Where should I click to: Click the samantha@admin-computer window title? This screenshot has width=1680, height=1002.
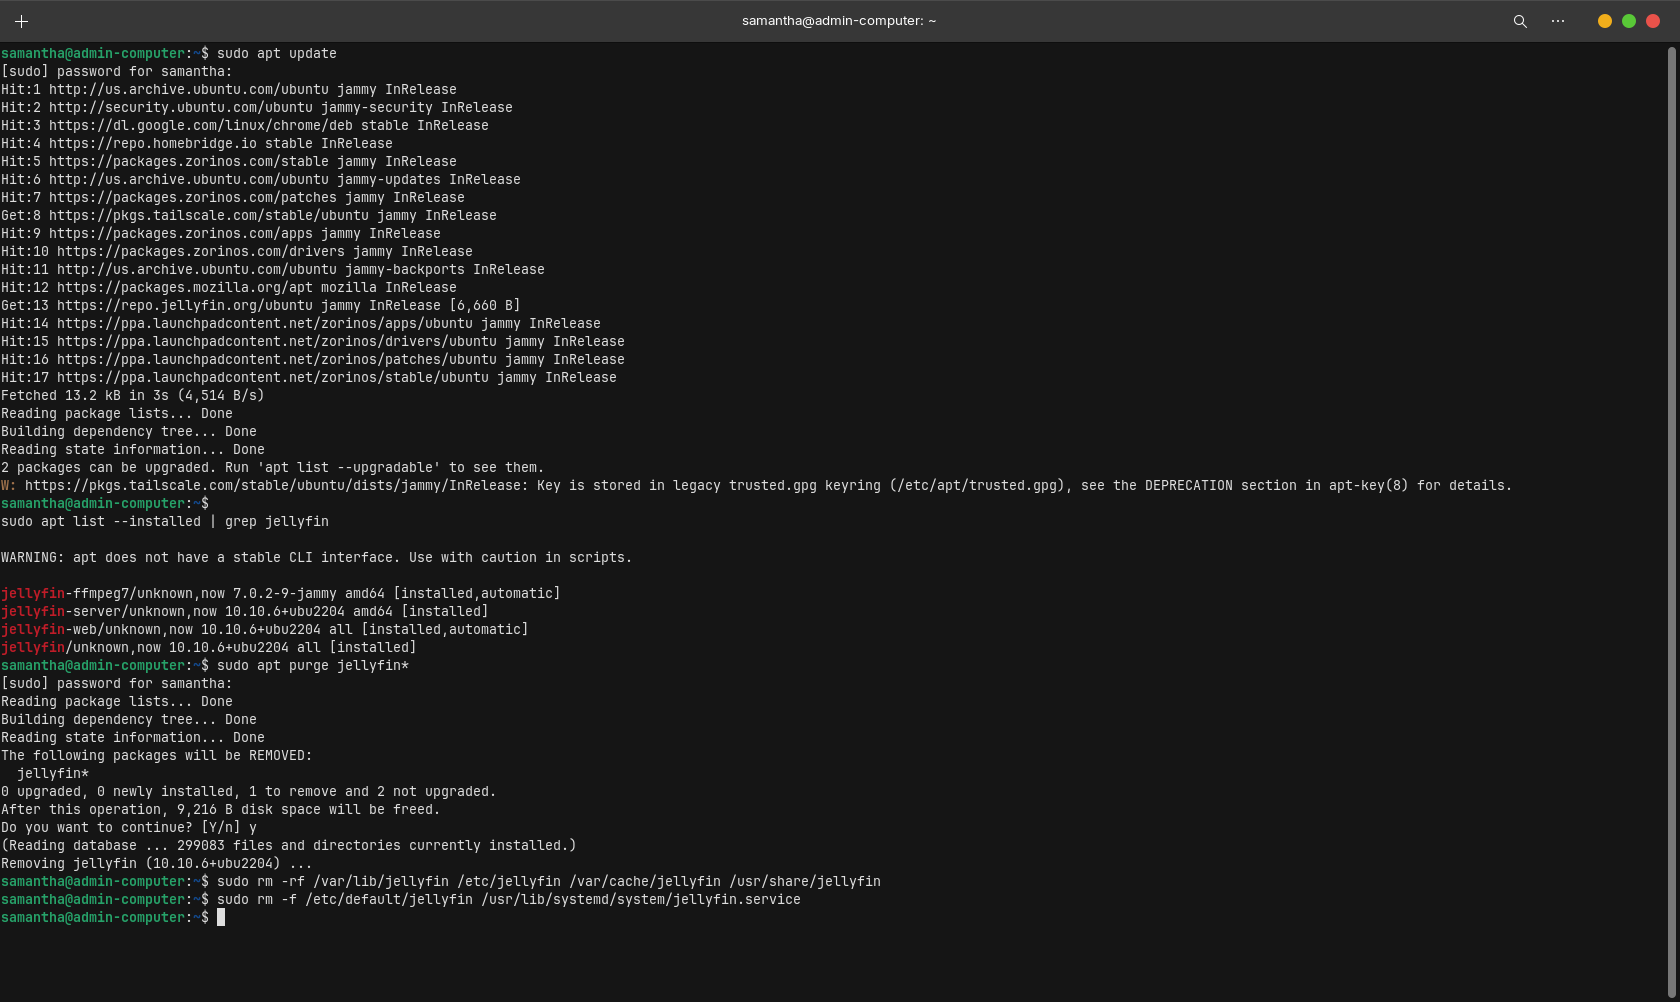pyautogui.click(x=838, y=21)
